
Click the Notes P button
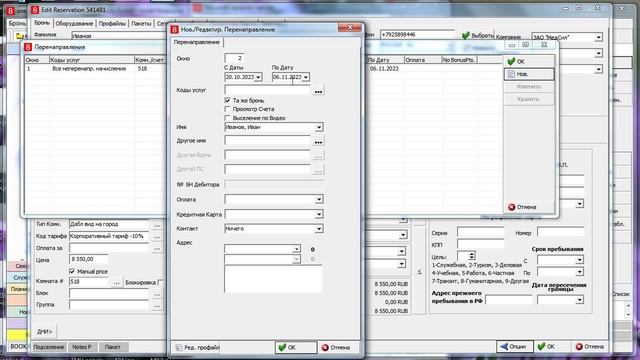pos(82,347)
